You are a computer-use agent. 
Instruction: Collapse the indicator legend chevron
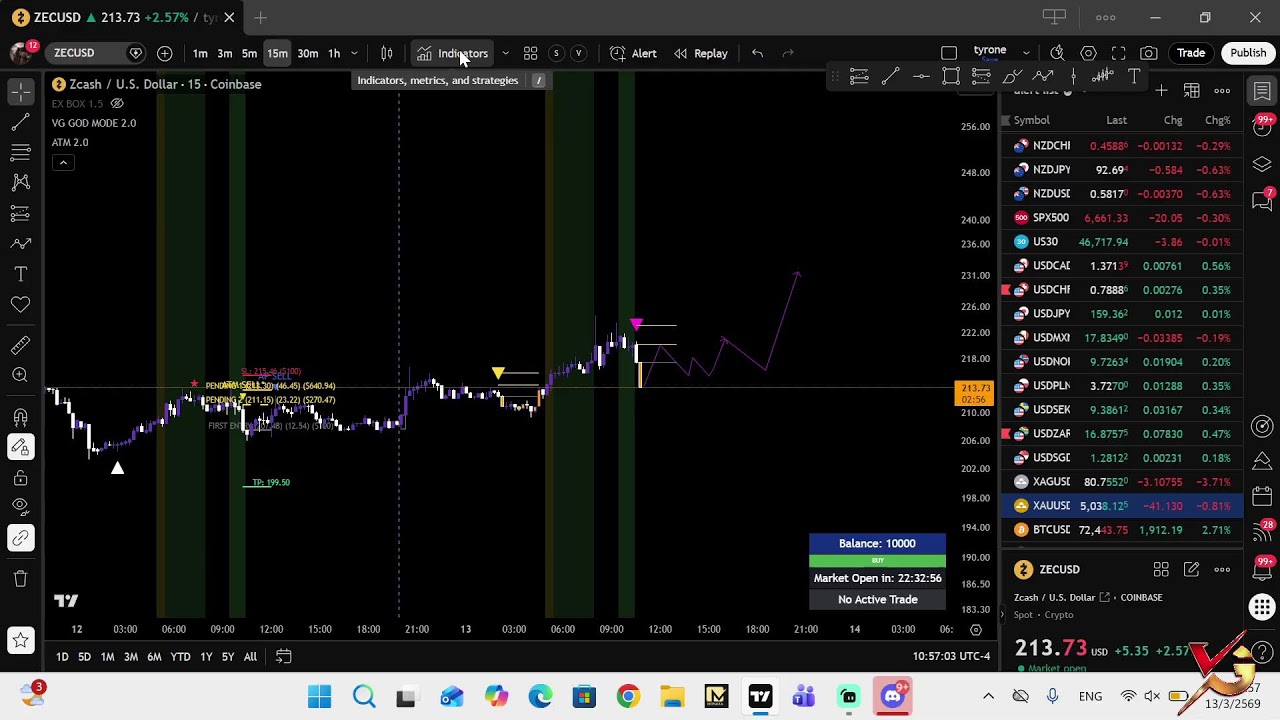point(63,162)
